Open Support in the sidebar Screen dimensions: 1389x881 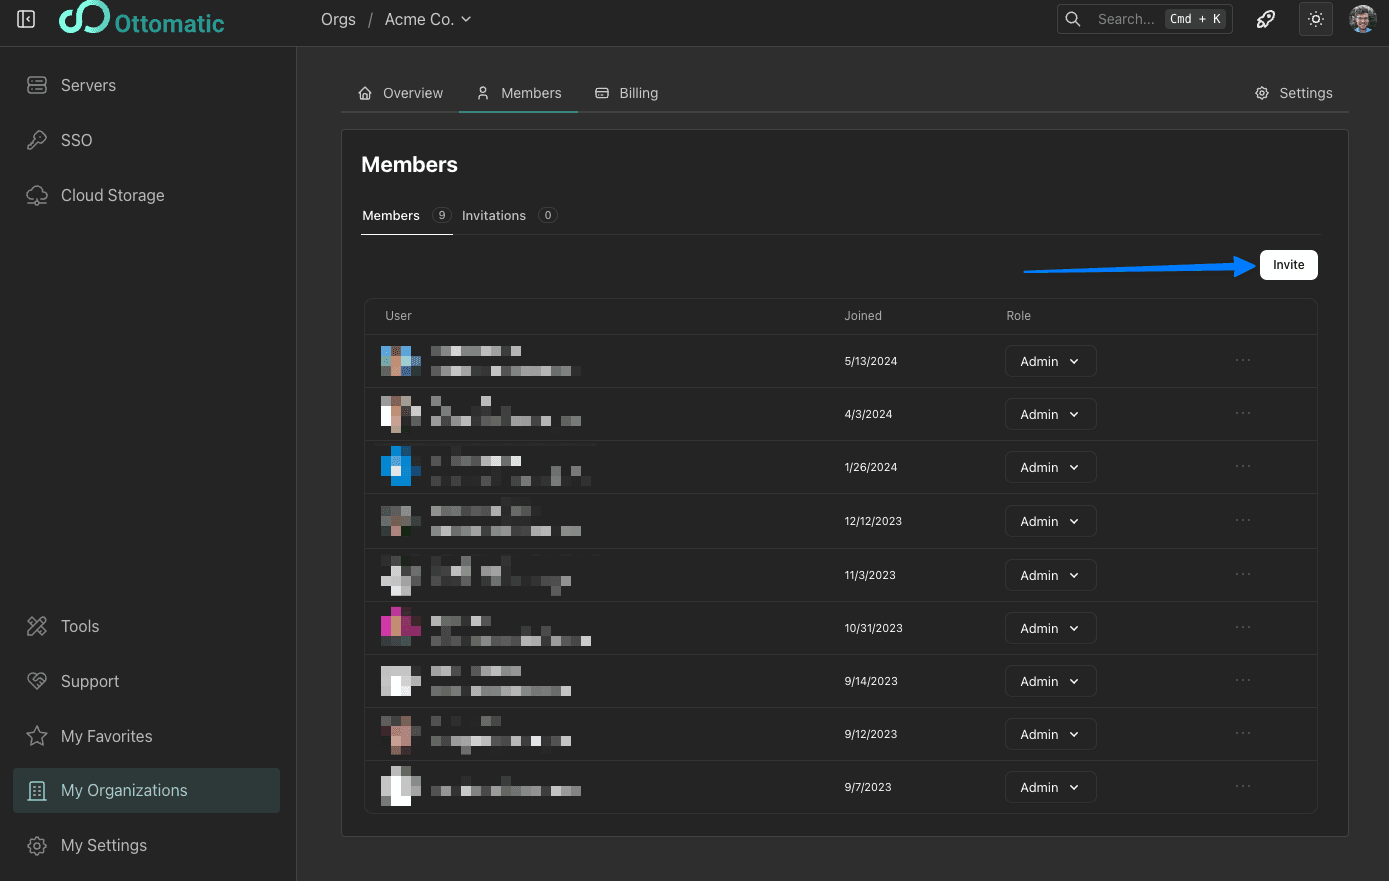pyautogui.click(x=89, y=681)
